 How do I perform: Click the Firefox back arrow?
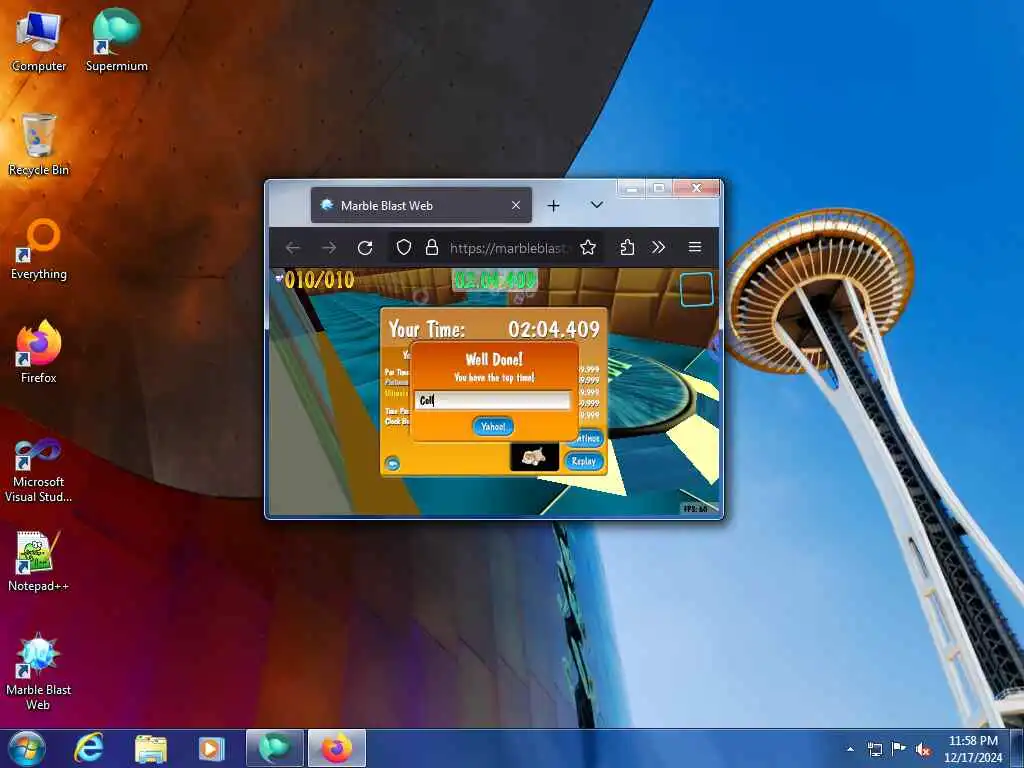pos(293,248)
